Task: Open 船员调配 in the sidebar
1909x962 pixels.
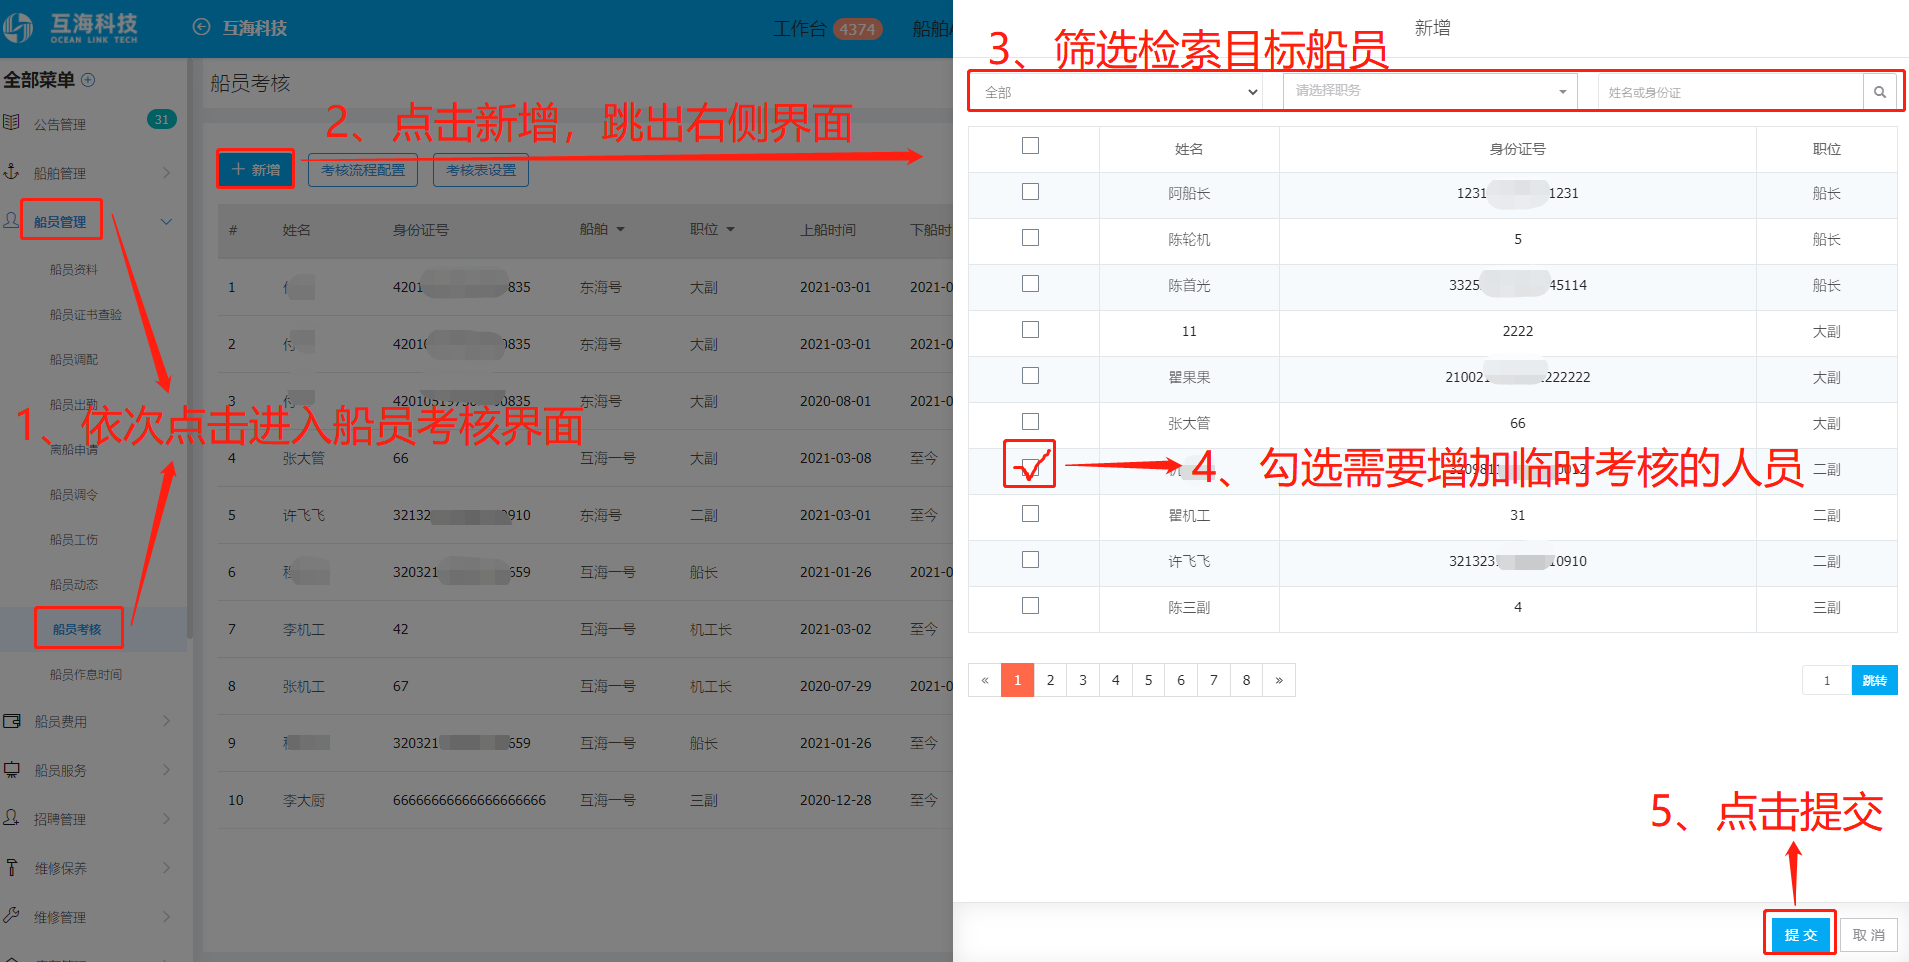Action: (74, 360)
